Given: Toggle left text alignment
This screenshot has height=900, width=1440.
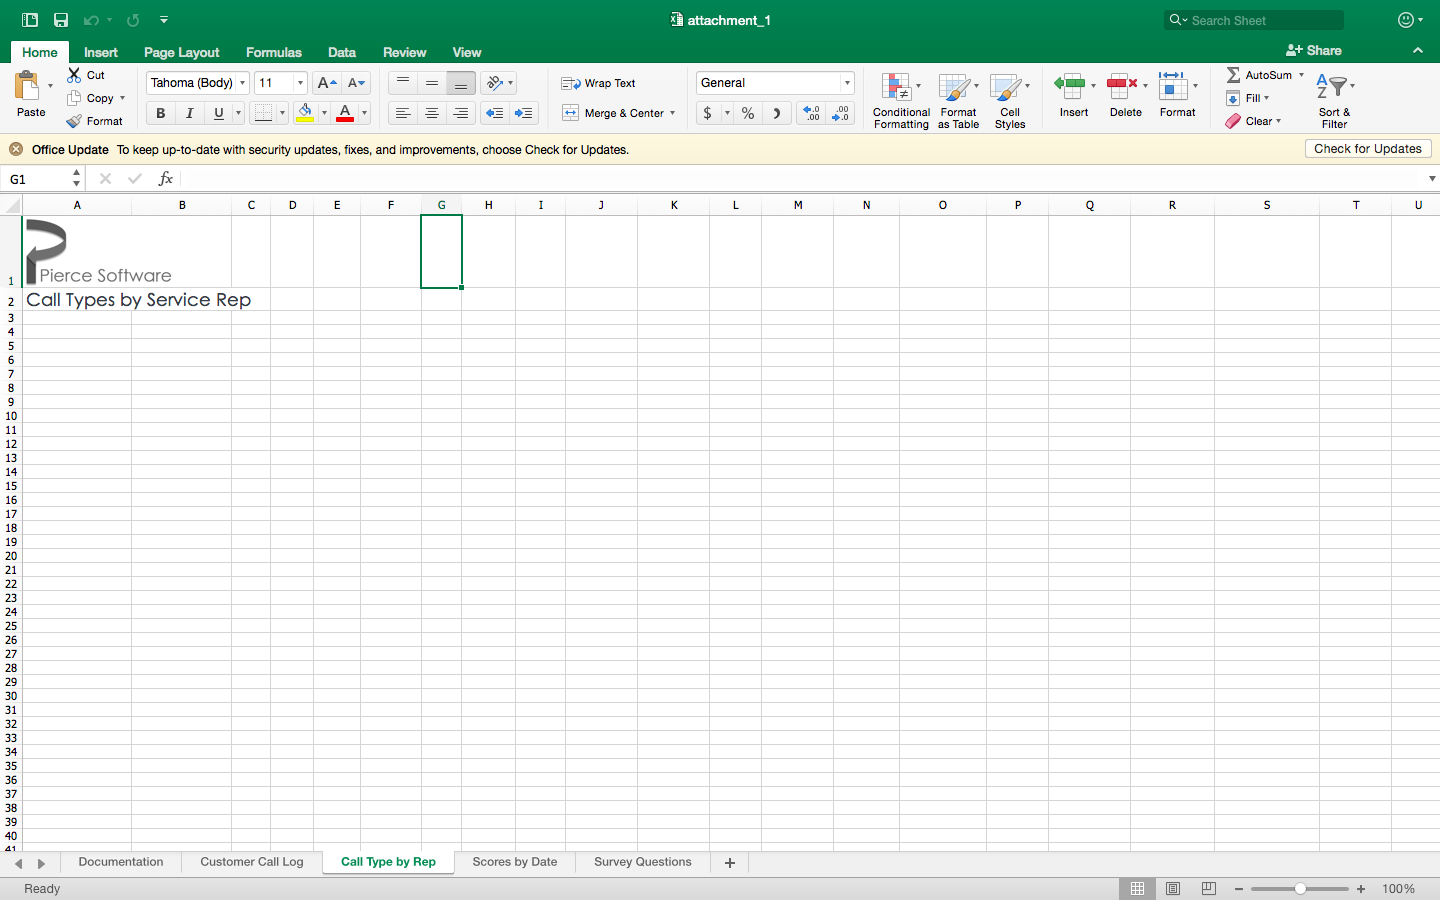Looking at the screenshot, I should click(x=402, y=113).
